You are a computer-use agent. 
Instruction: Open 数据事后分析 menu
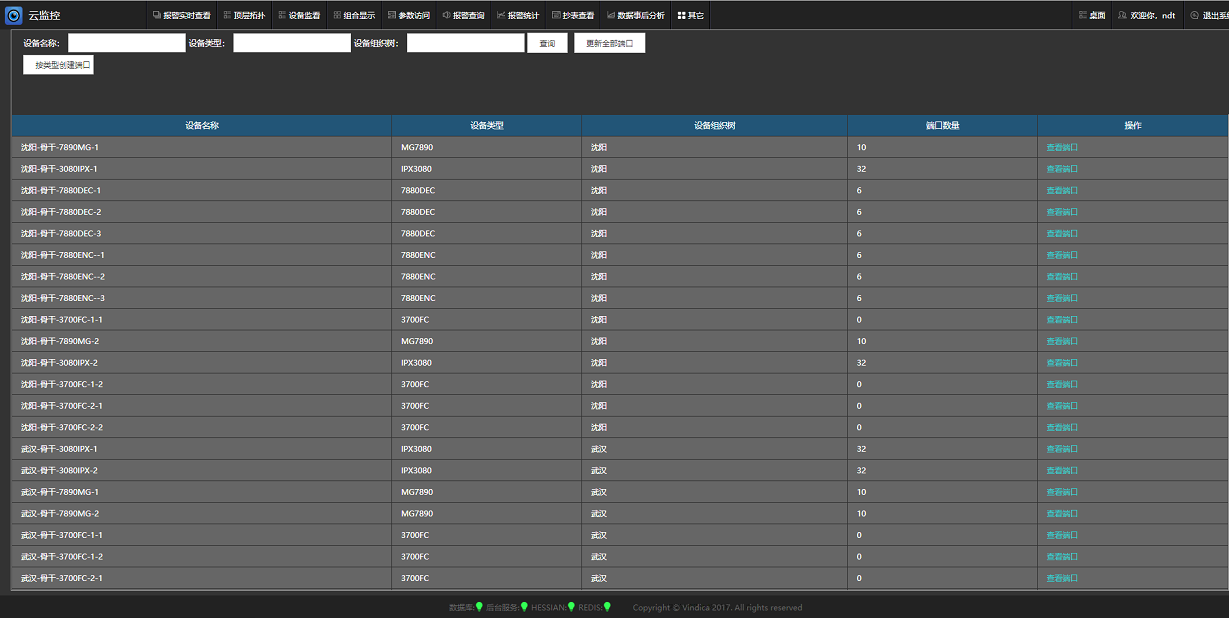tap(635, 15)
